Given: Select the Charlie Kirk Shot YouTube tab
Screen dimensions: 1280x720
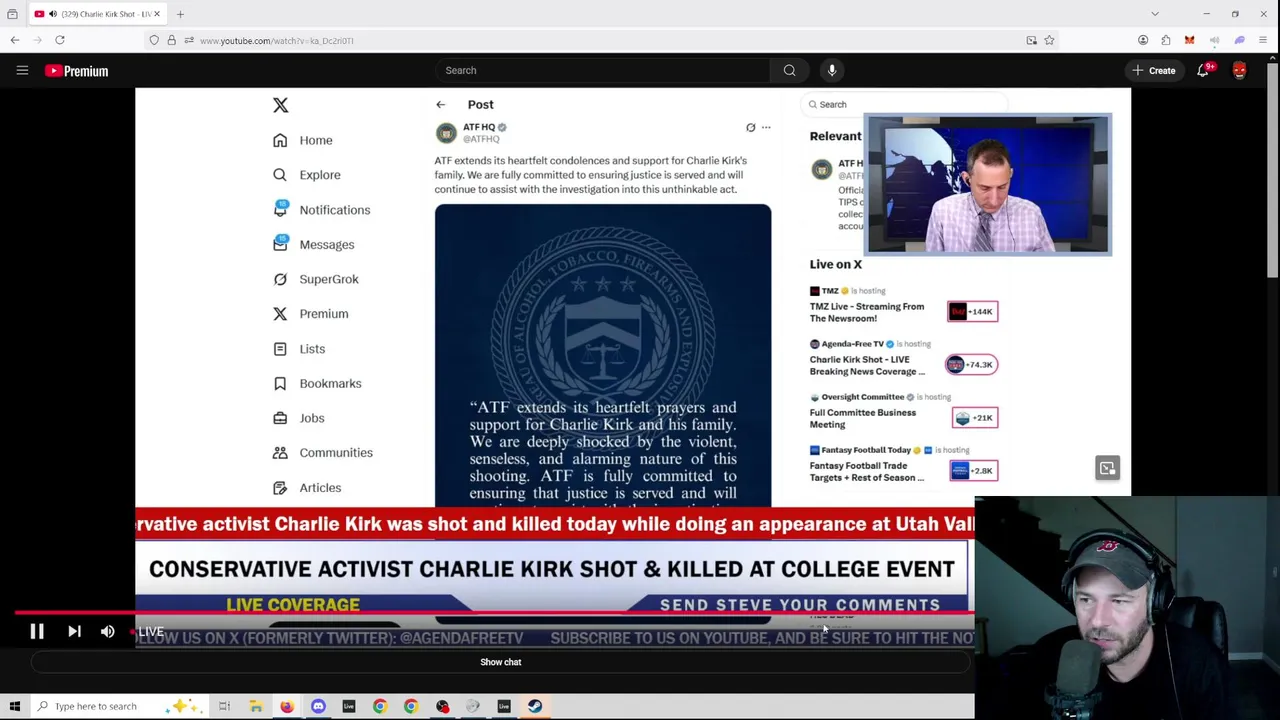Looking at the screenshot, I should coord(98,14).
